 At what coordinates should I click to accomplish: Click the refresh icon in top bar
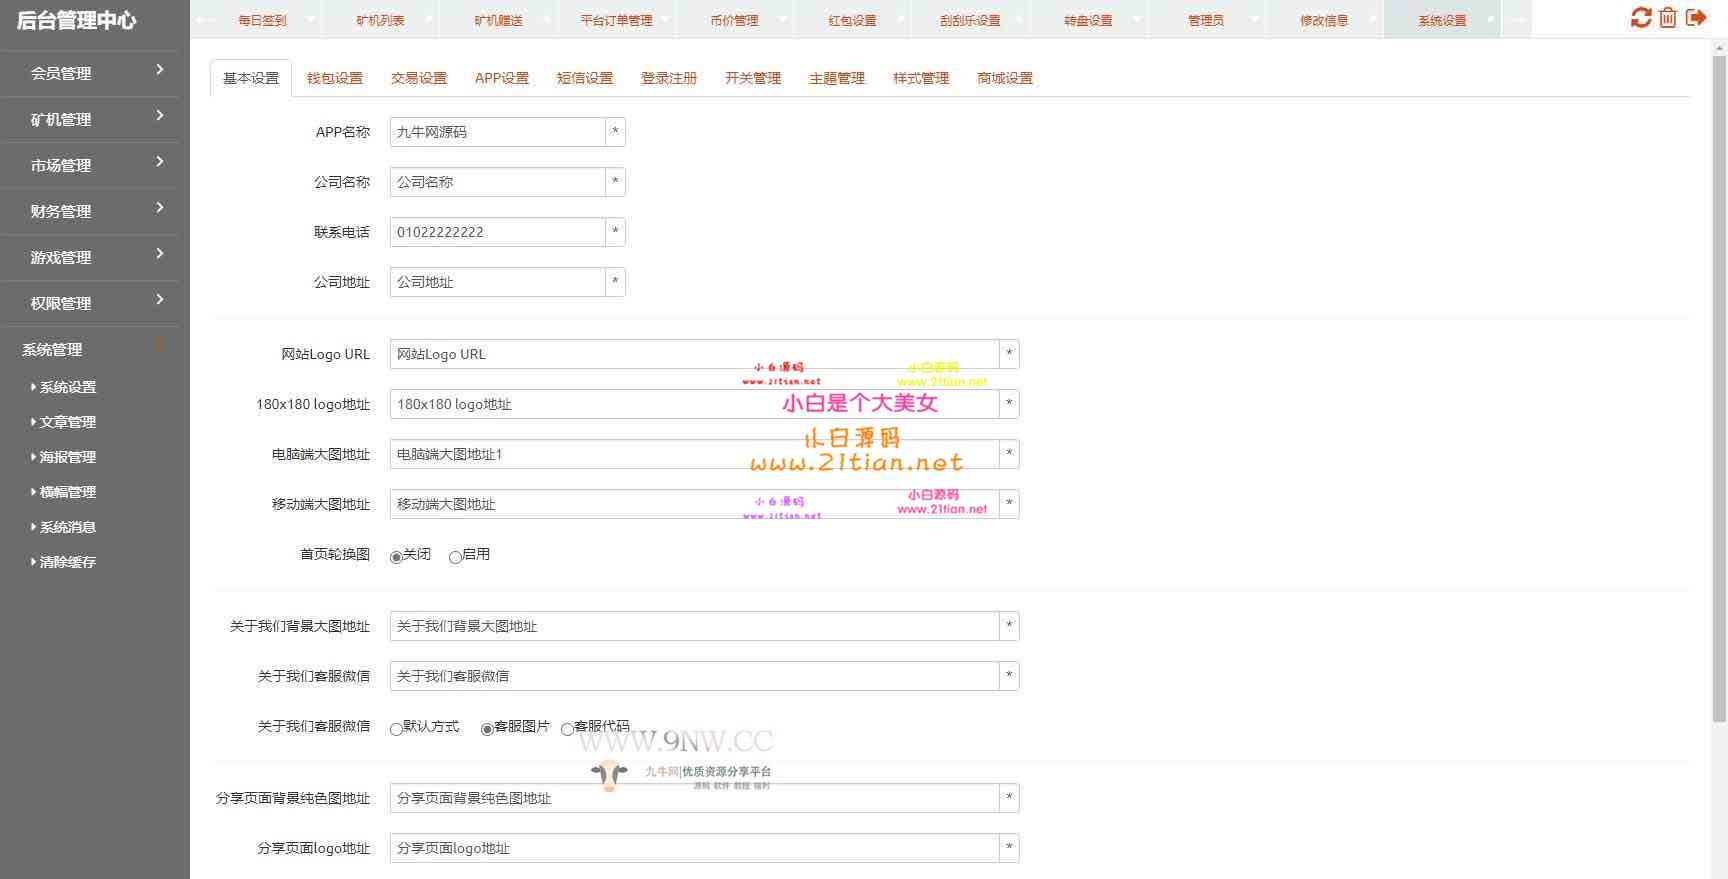(1640, 18)
